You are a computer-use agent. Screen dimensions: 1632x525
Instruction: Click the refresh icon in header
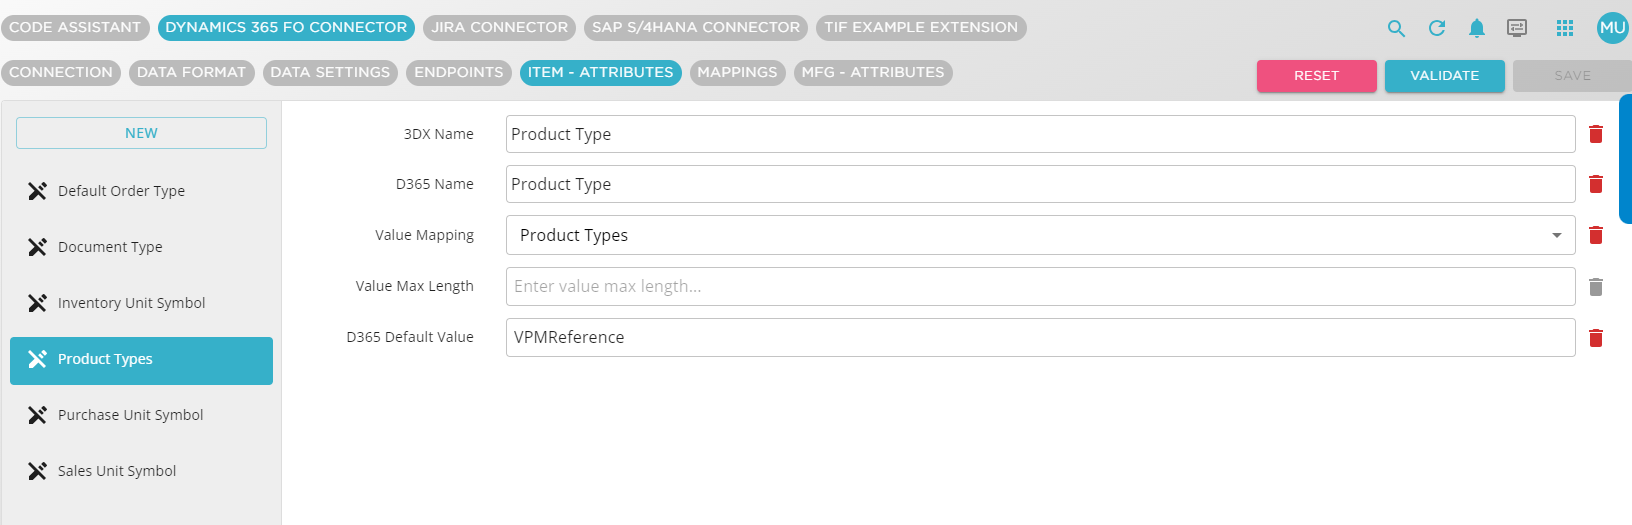(x=1437, y=28)
